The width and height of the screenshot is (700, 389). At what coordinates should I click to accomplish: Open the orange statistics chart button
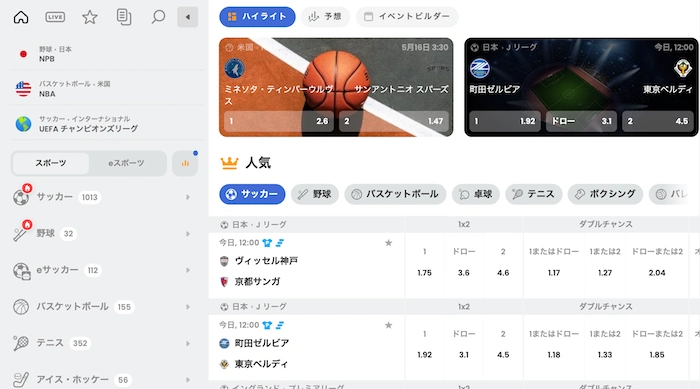click(x=185, y=163)
